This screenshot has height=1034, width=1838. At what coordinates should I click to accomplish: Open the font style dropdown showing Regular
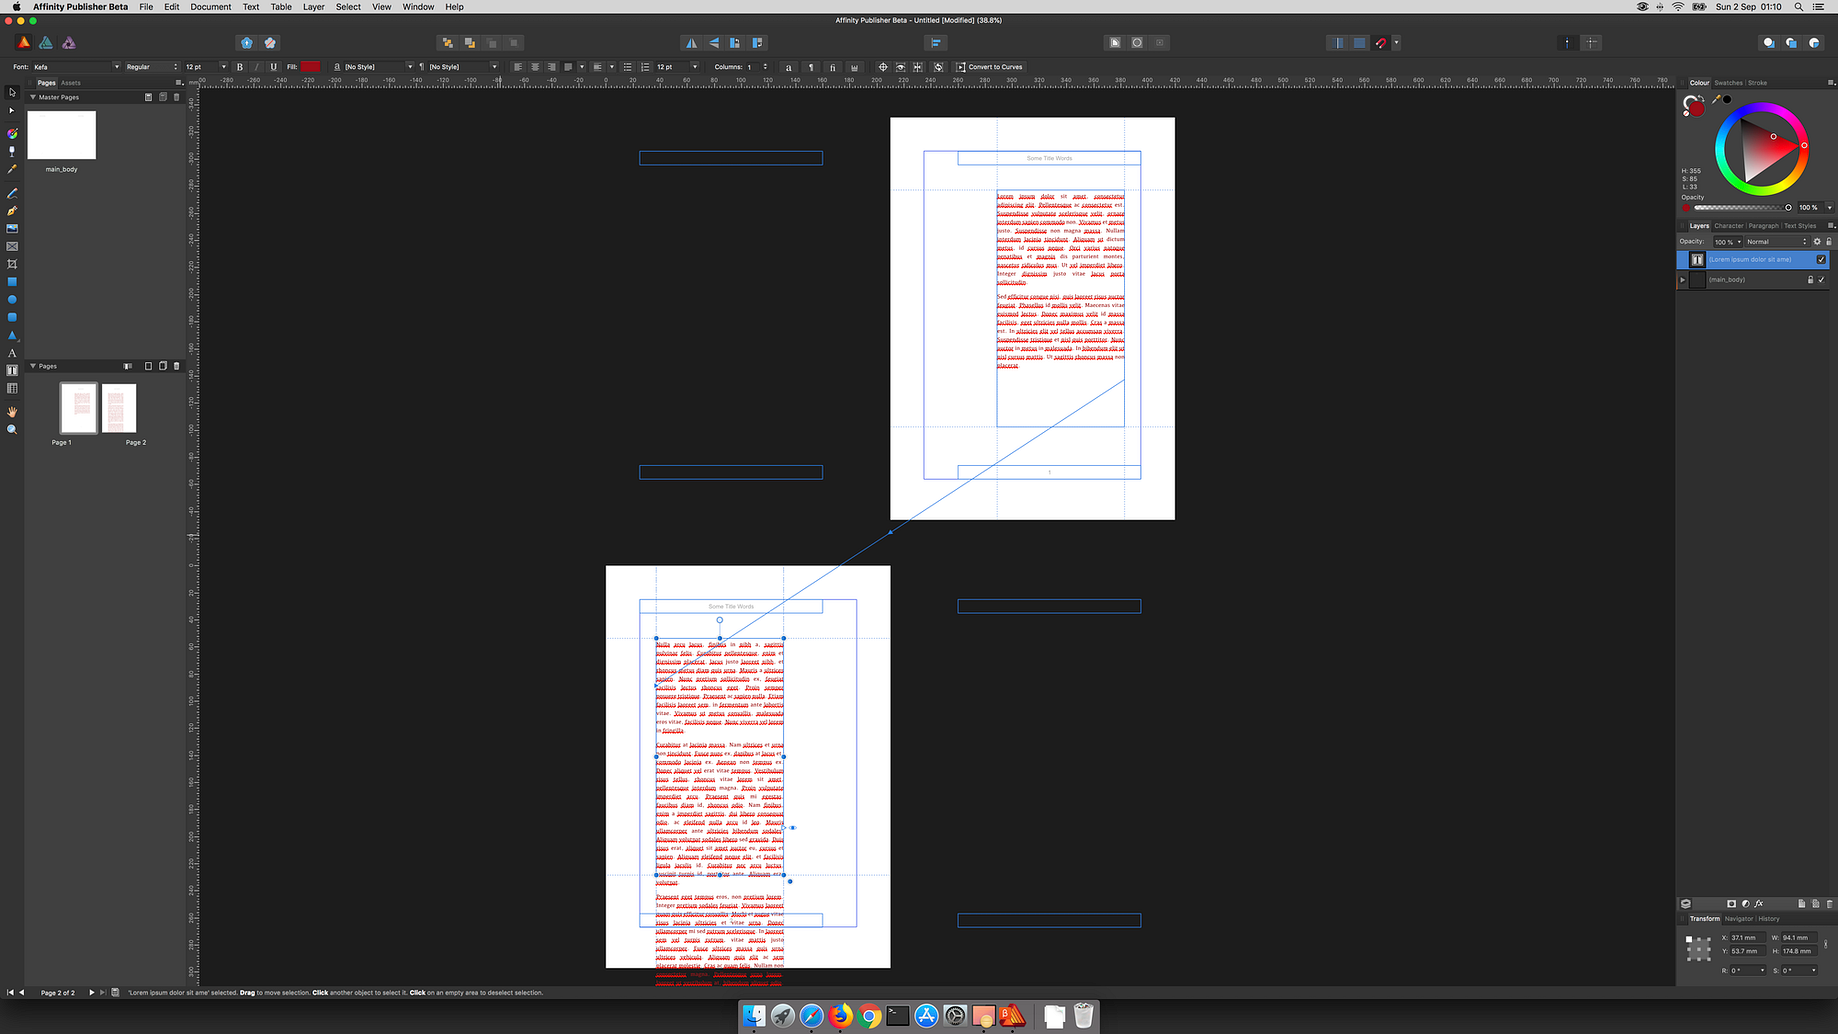pos(152,67)
